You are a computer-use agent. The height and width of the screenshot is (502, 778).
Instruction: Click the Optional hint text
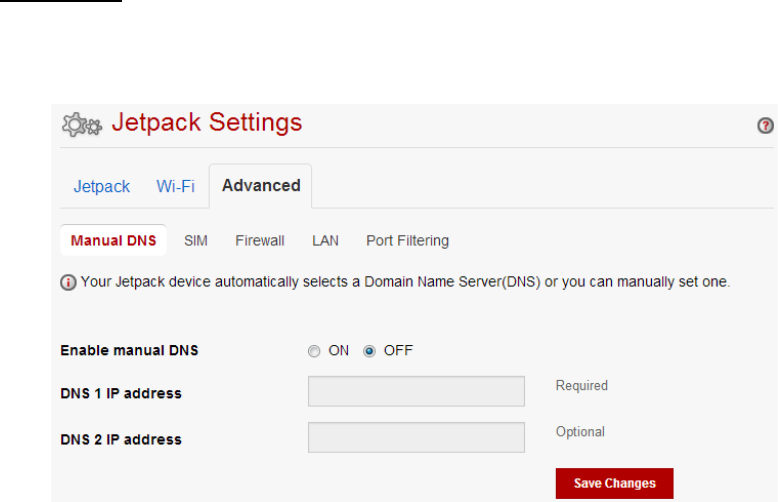(x=580, y=432)
